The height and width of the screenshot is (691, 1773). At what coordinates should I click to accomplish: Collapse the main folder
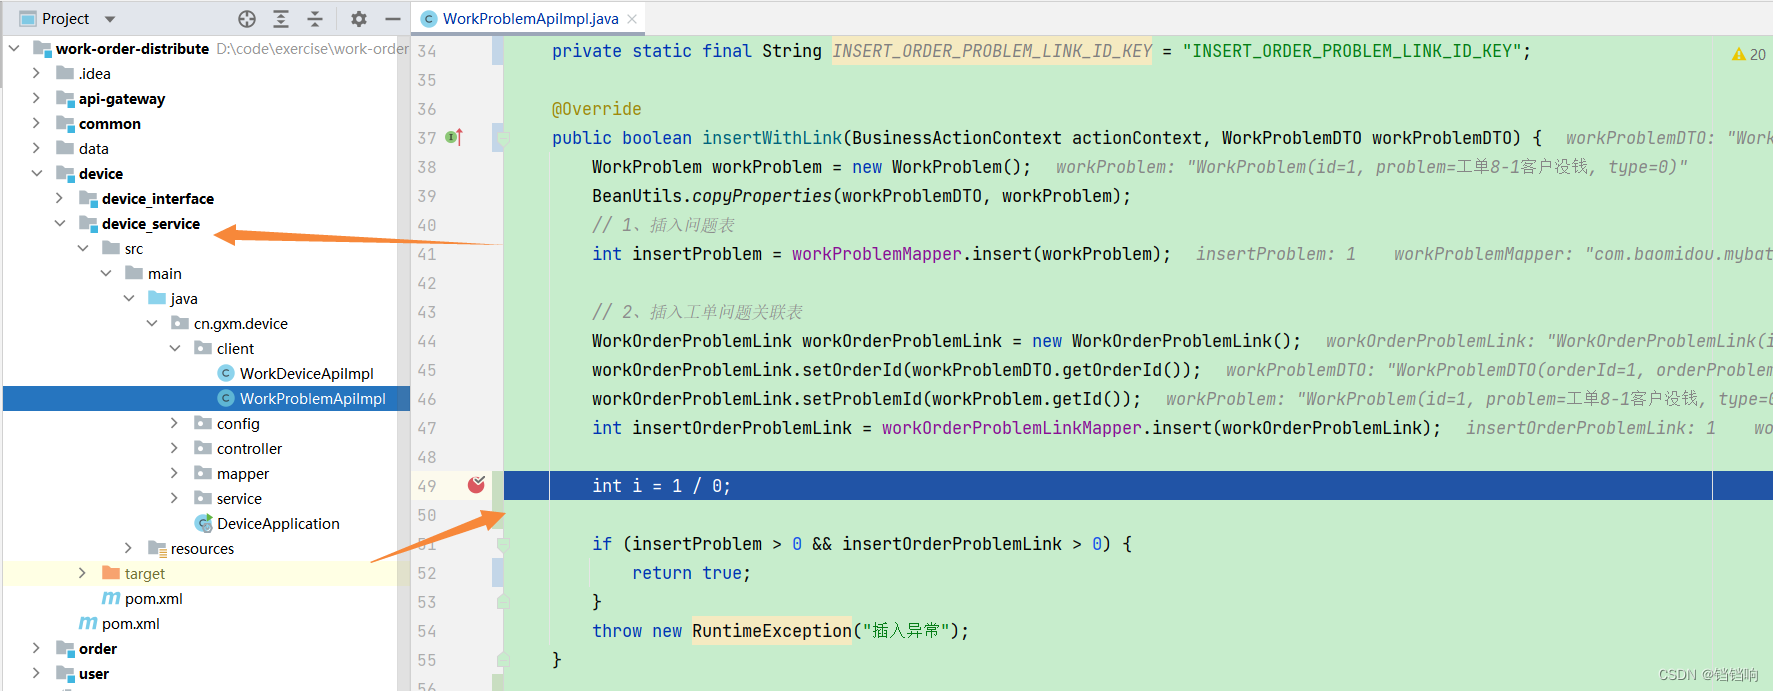tap(105, 273)
